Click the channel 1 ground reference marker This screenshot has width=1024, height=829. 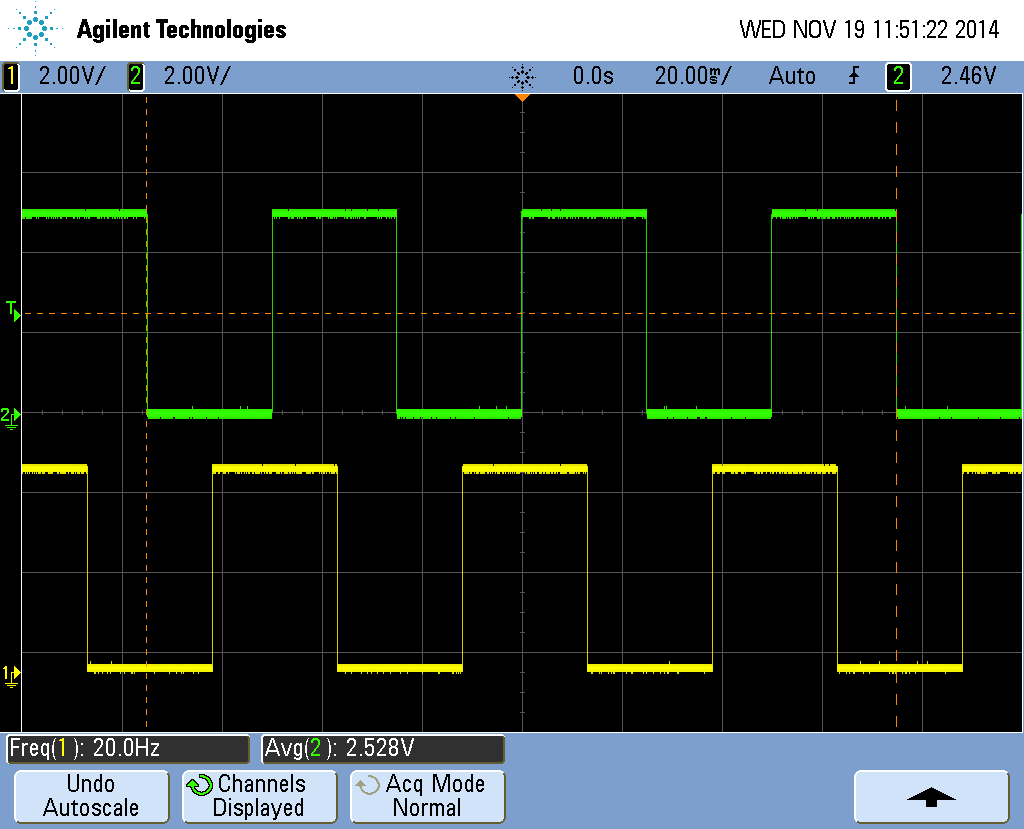click(11, 674)
